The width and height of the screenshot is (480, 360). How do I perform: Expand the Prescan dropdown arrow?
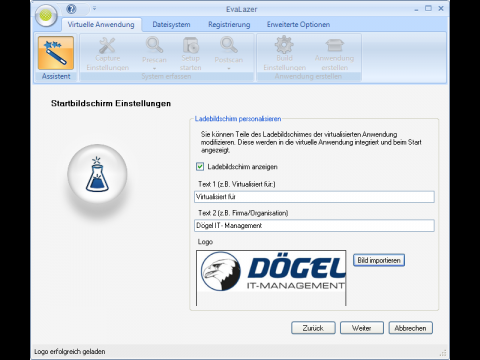(154, 68)
